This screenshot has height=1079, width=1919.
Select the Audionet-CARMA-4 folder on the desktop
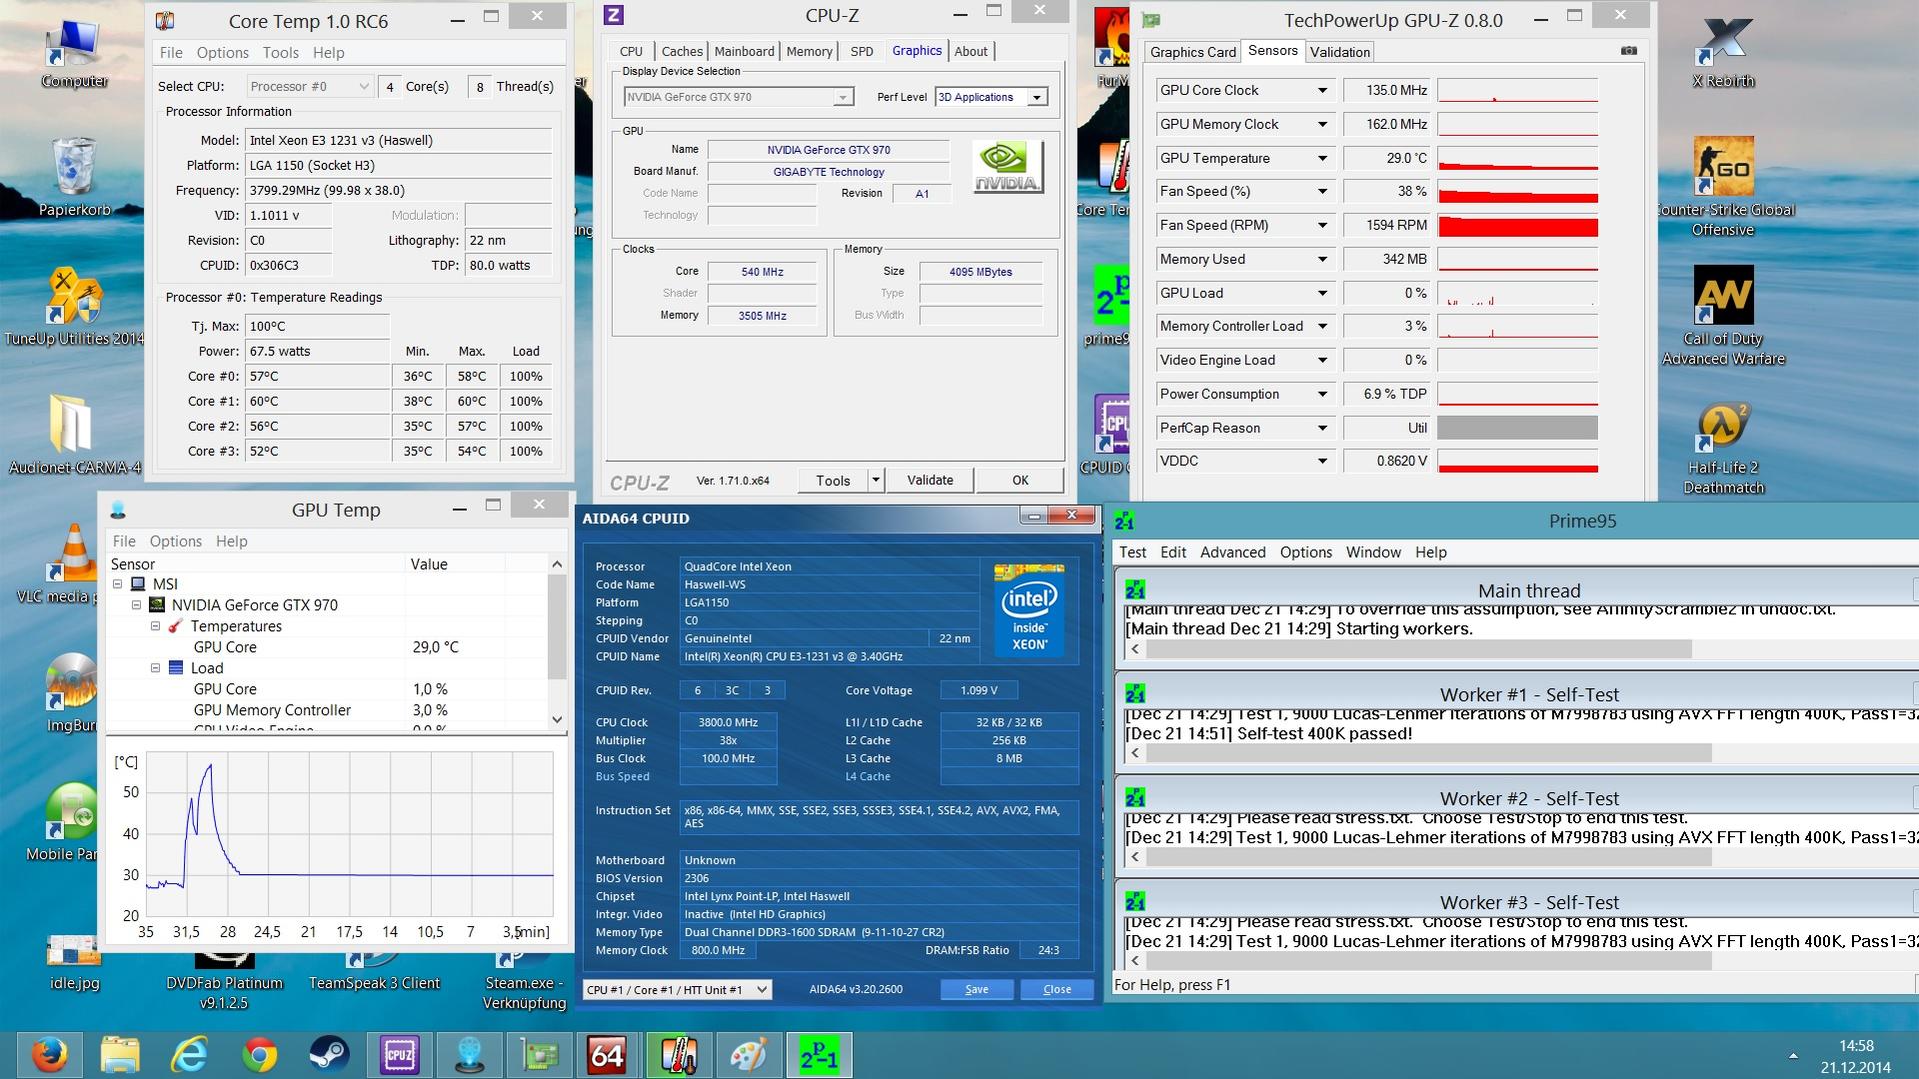click(x=75, y=435)
